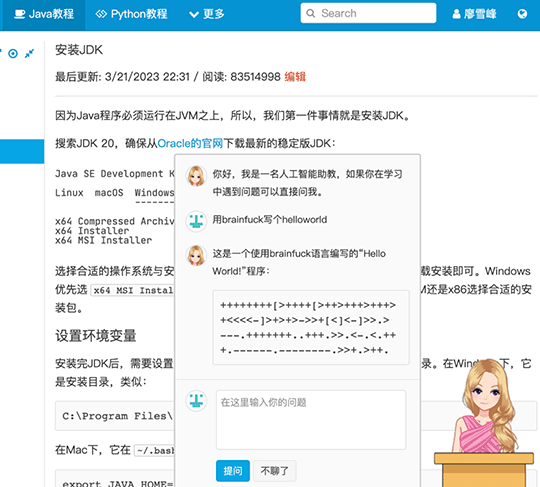
Task: Click the red 编辑 edit link
Action: pyautogui.click(x=295, y=76)
